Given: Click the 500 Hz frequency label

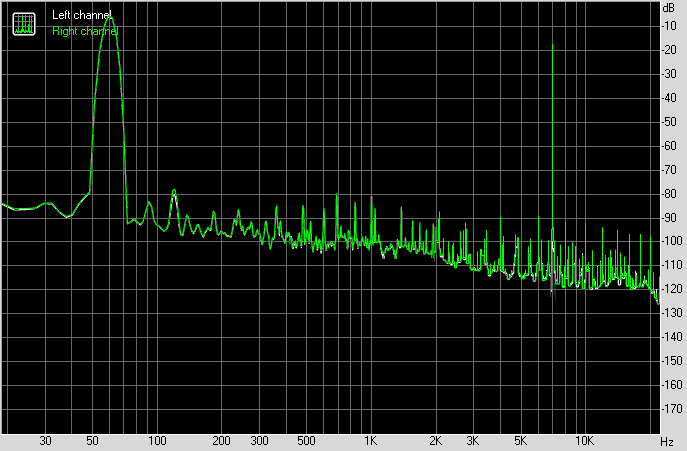Looking at the screenshot, I should 306,441.
